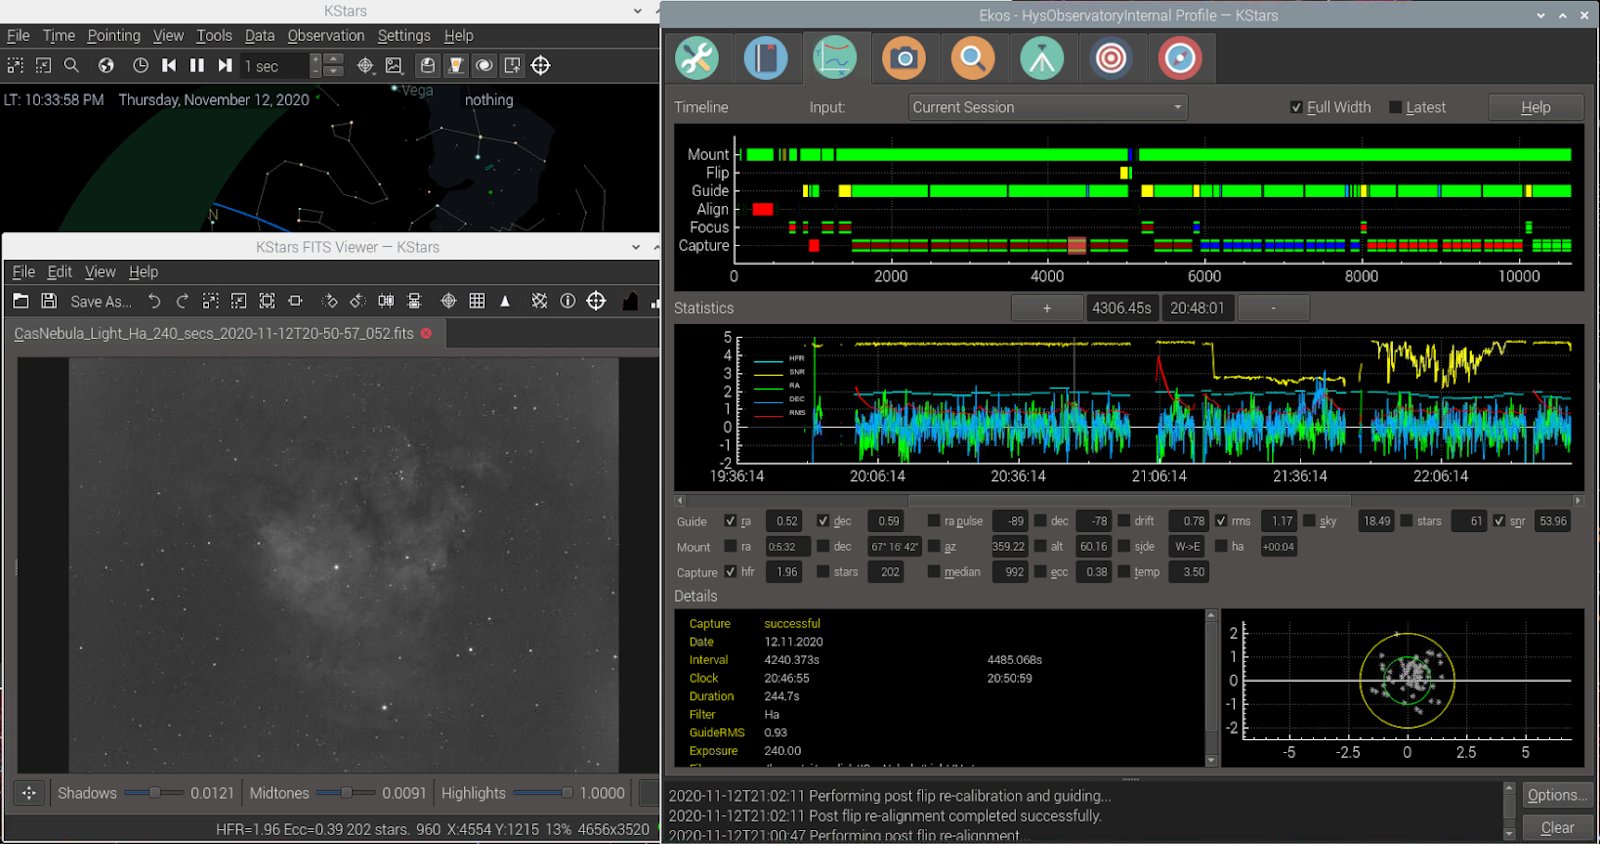Toggle Guide rms checkbox
1600x844 pixels.
coord(1221,521)
